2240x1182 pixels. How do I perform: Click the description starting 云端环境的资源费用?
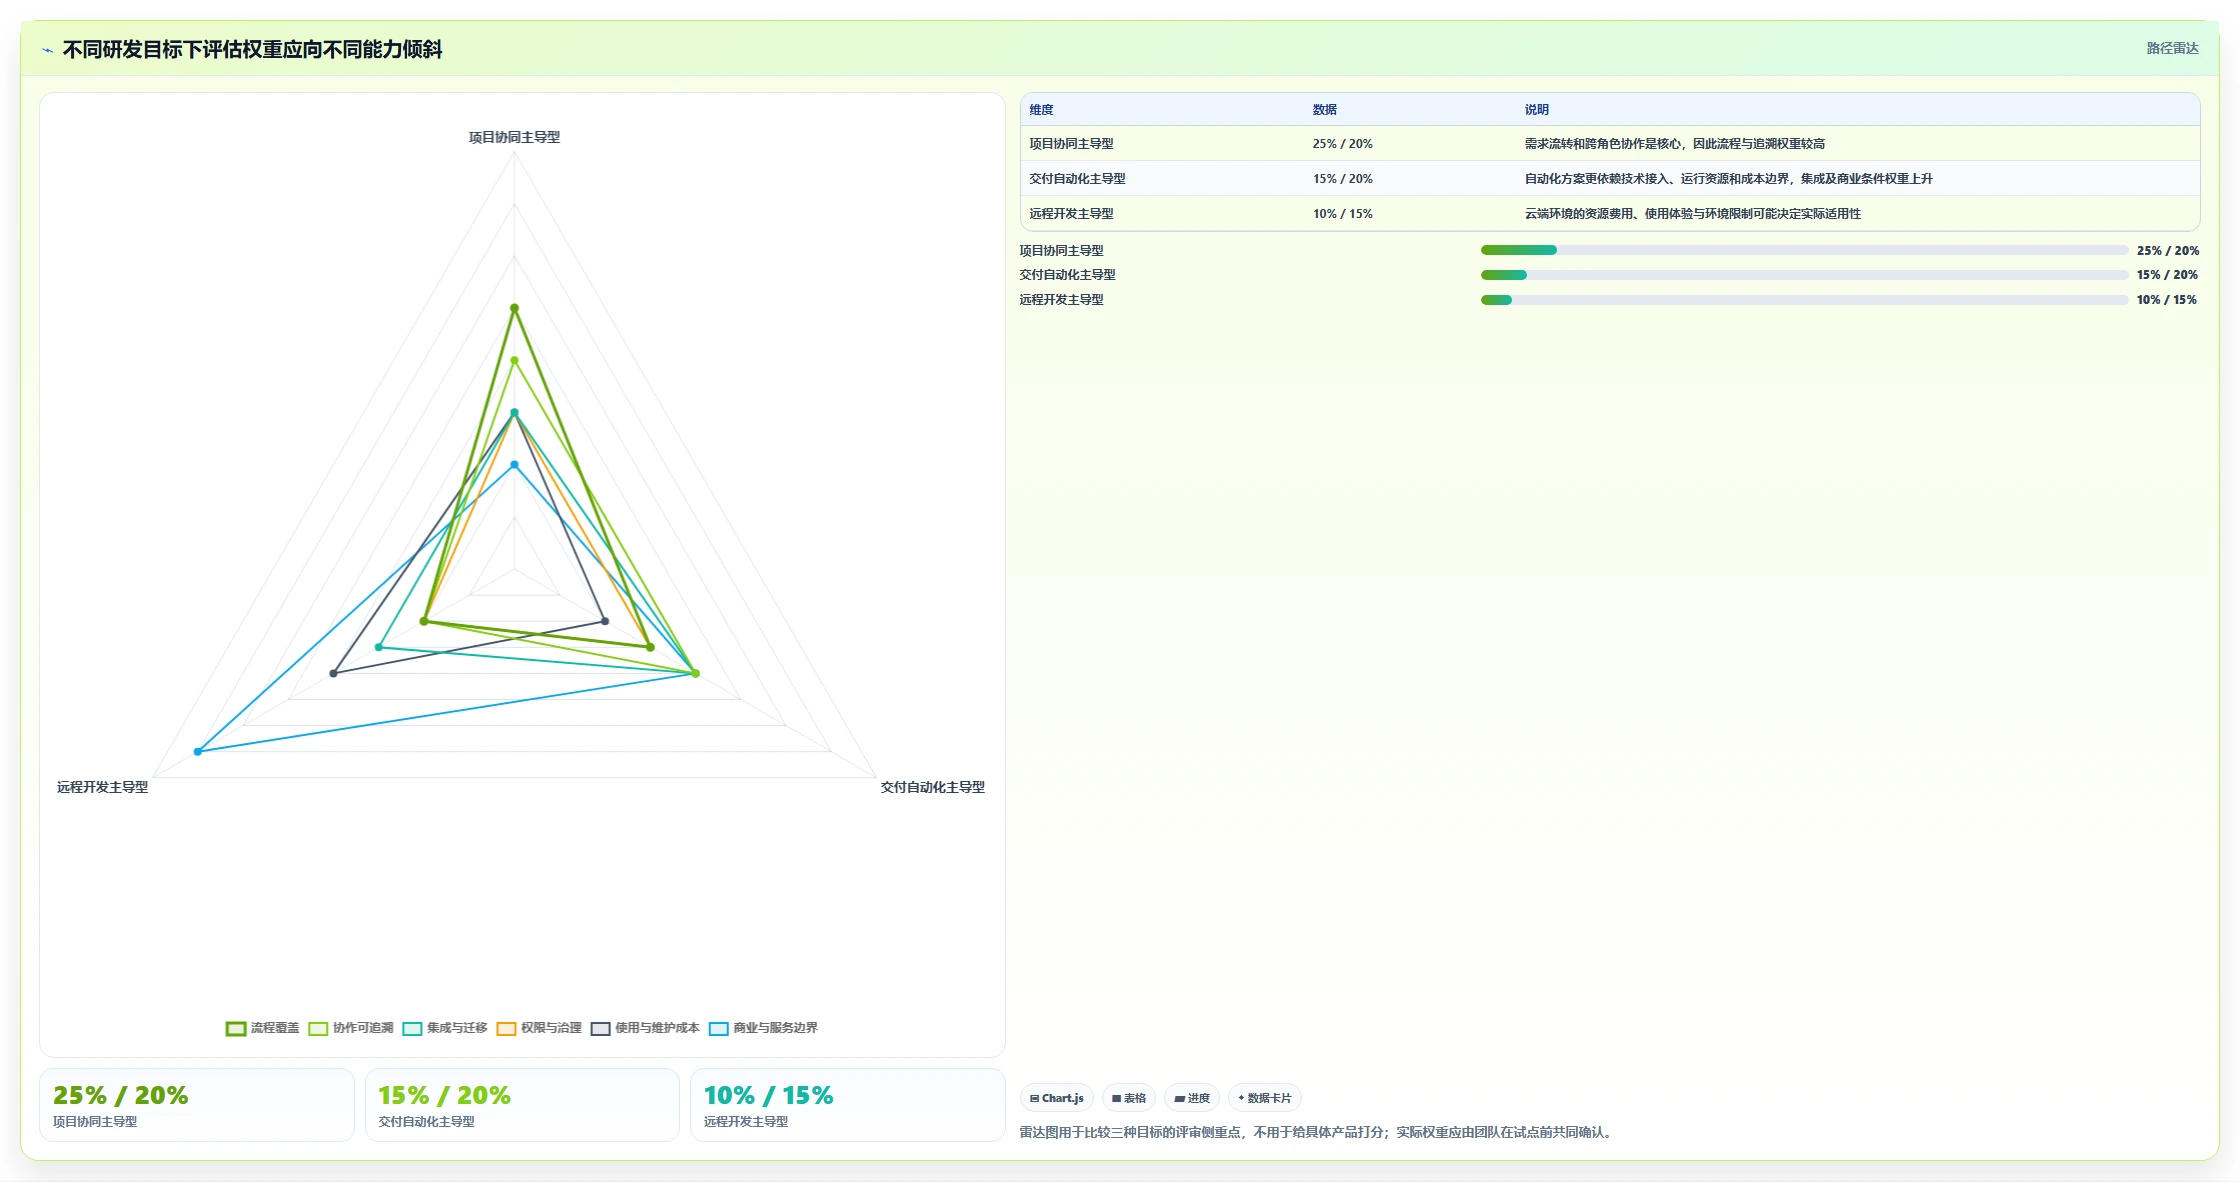tap(1692, 214)
